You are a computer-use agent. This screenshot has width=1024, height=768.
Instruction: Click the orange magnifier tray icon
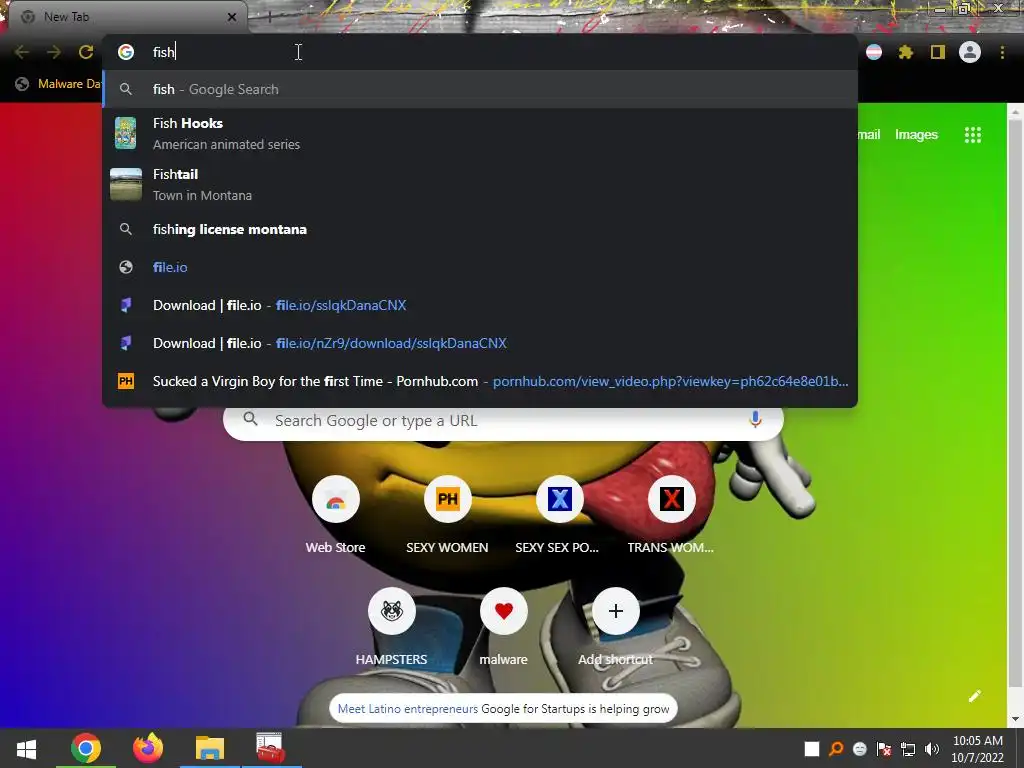(836, 749)
